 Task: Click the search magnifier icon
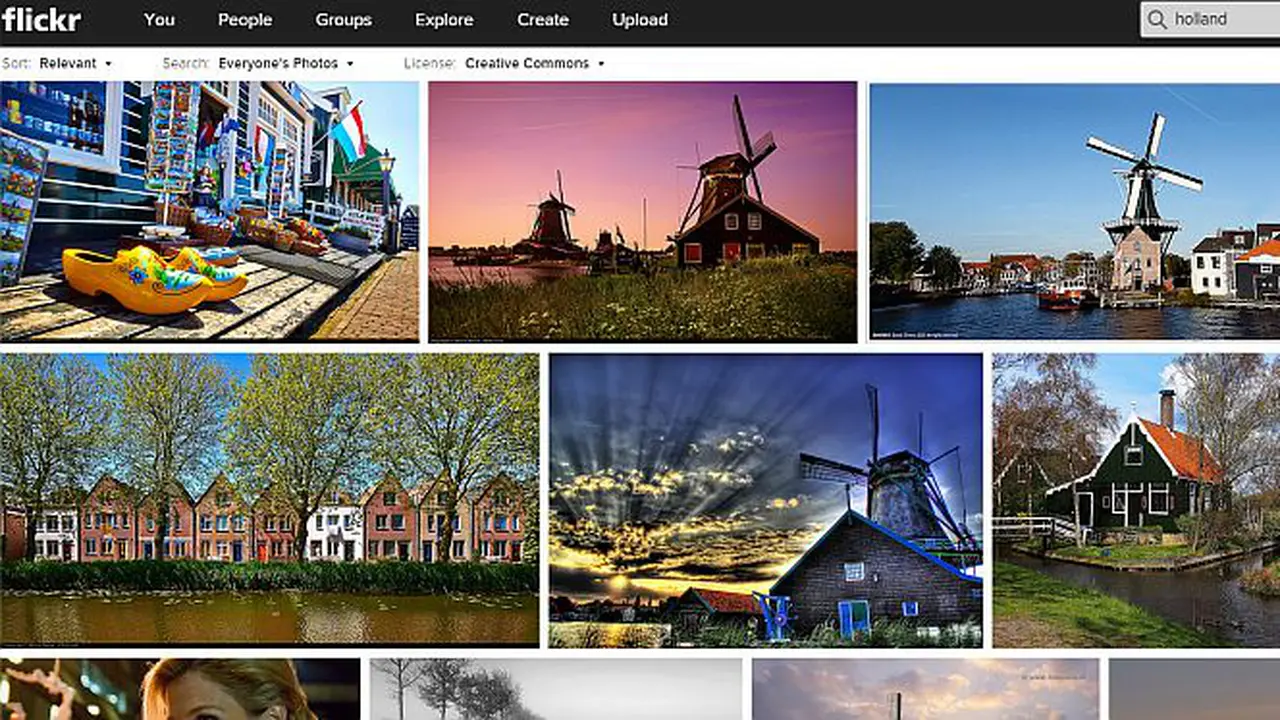pos(1157,19)
